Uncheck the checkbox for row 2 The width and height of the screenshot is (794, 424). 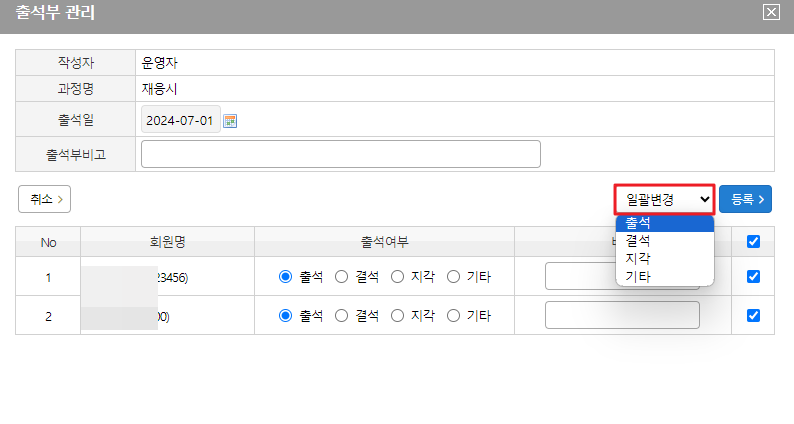point(754,316)
